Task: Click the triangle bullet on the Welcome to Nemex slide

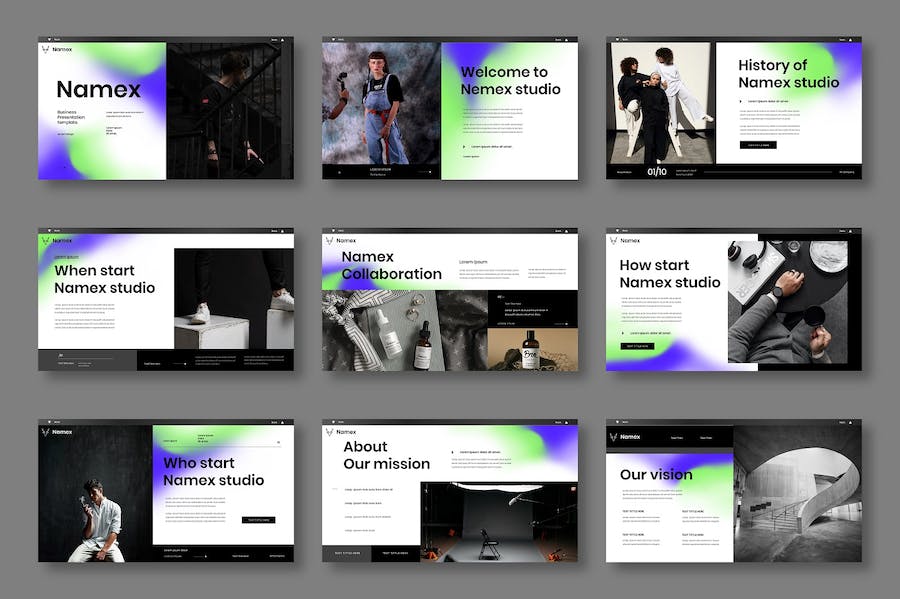Action: 463,146
